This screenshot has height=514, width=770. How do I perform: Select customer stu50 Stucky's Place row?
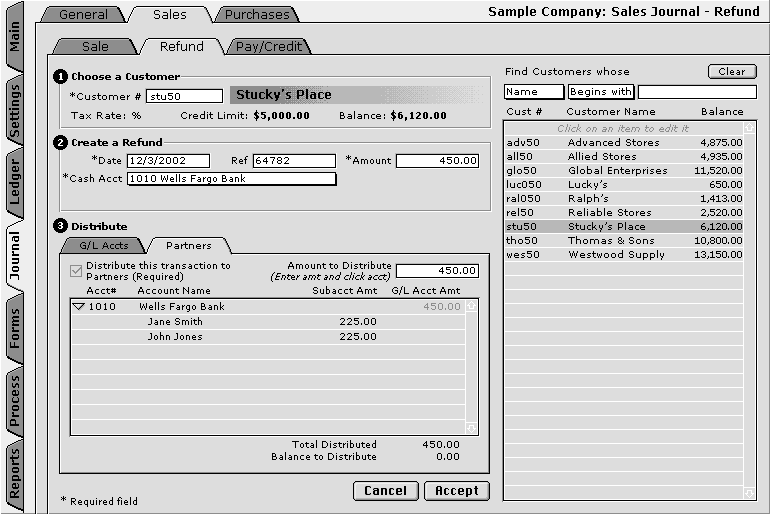[x=624, y=226]
